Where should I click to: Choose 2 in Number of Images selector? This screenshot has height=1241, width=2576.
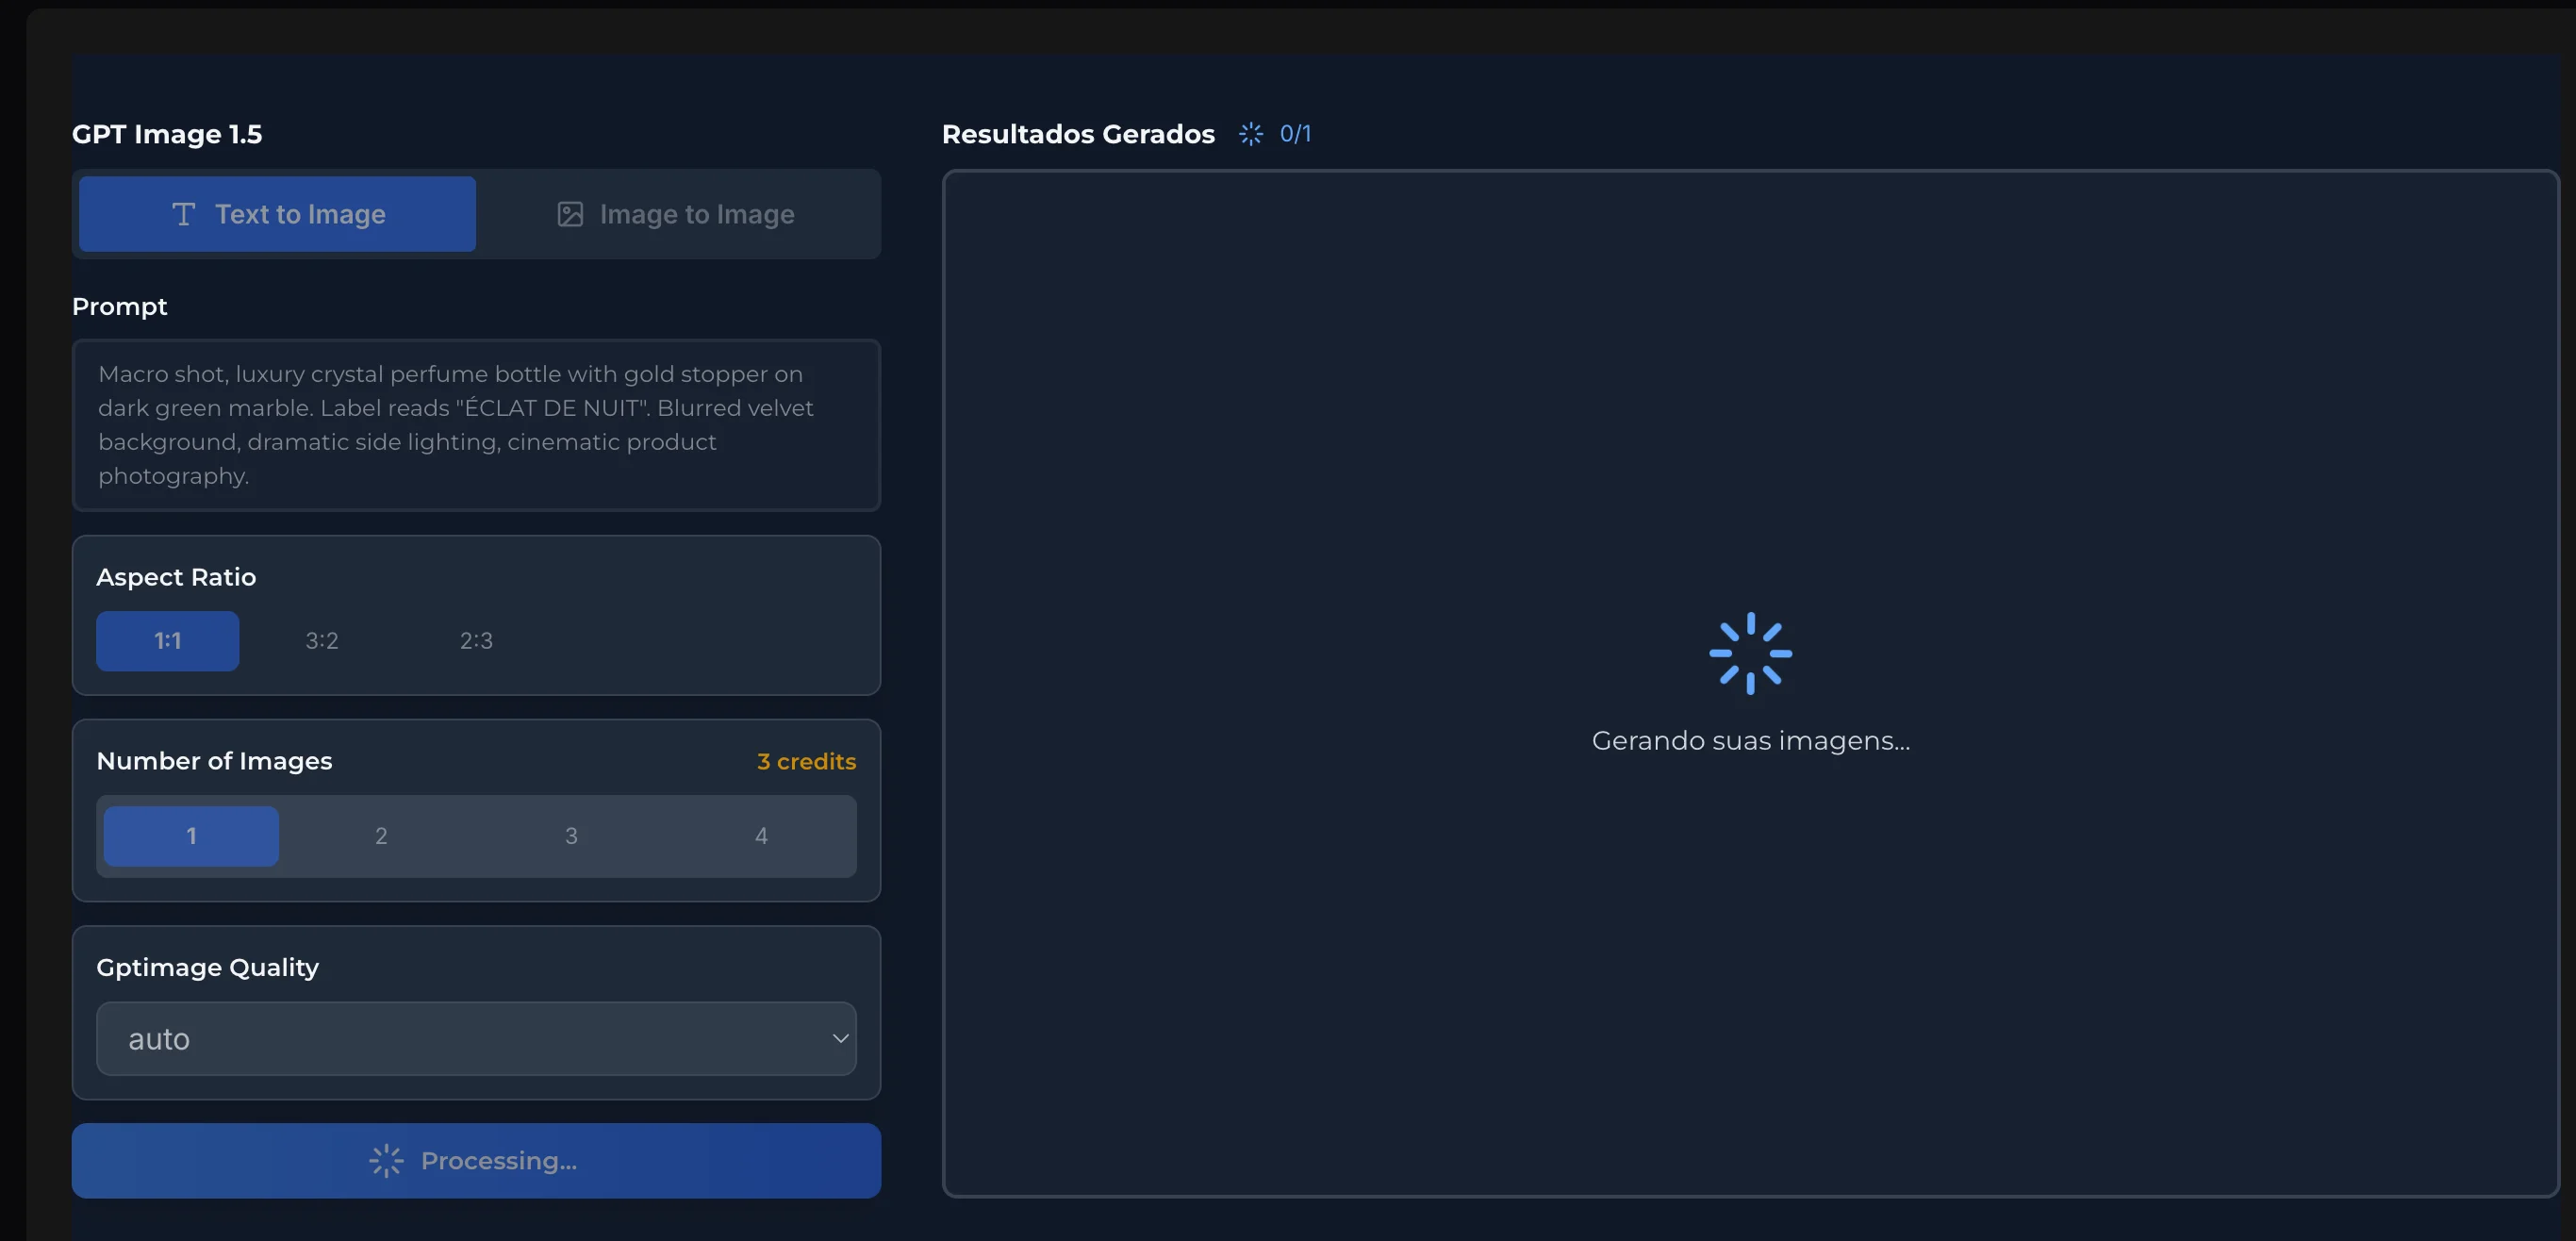(380, 836)
